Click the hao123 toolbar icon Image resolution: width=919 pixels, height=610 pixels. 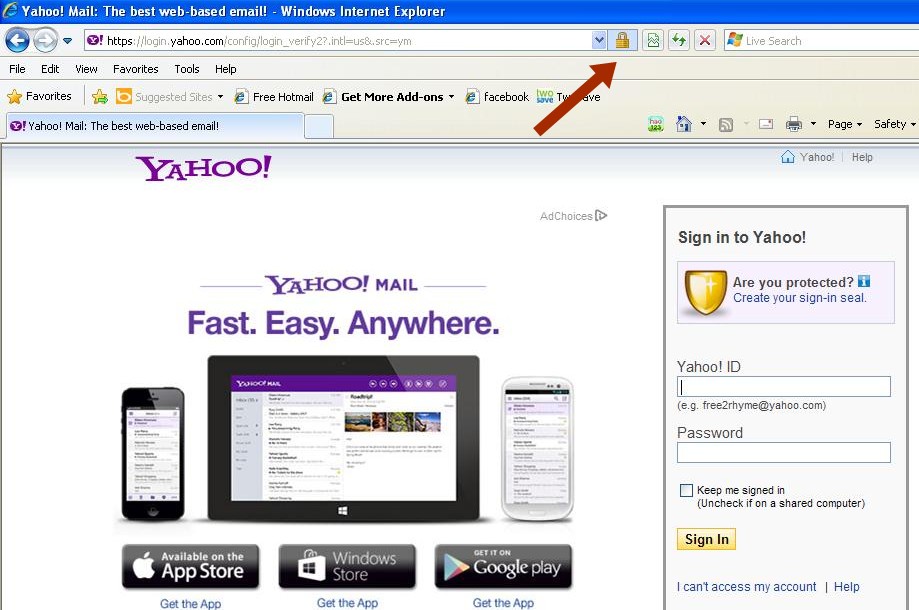click(655, 124)
